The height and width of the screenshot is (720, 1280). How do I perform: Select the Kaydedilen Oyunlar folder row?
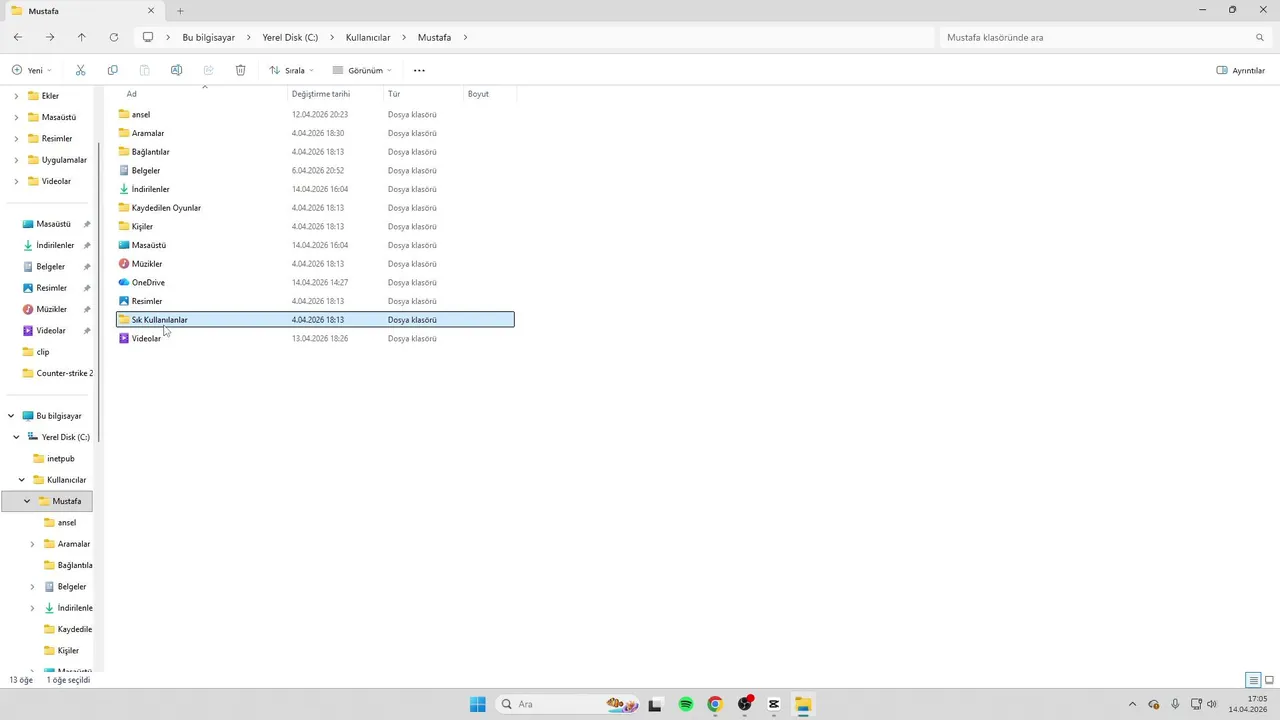coord(315,208)
